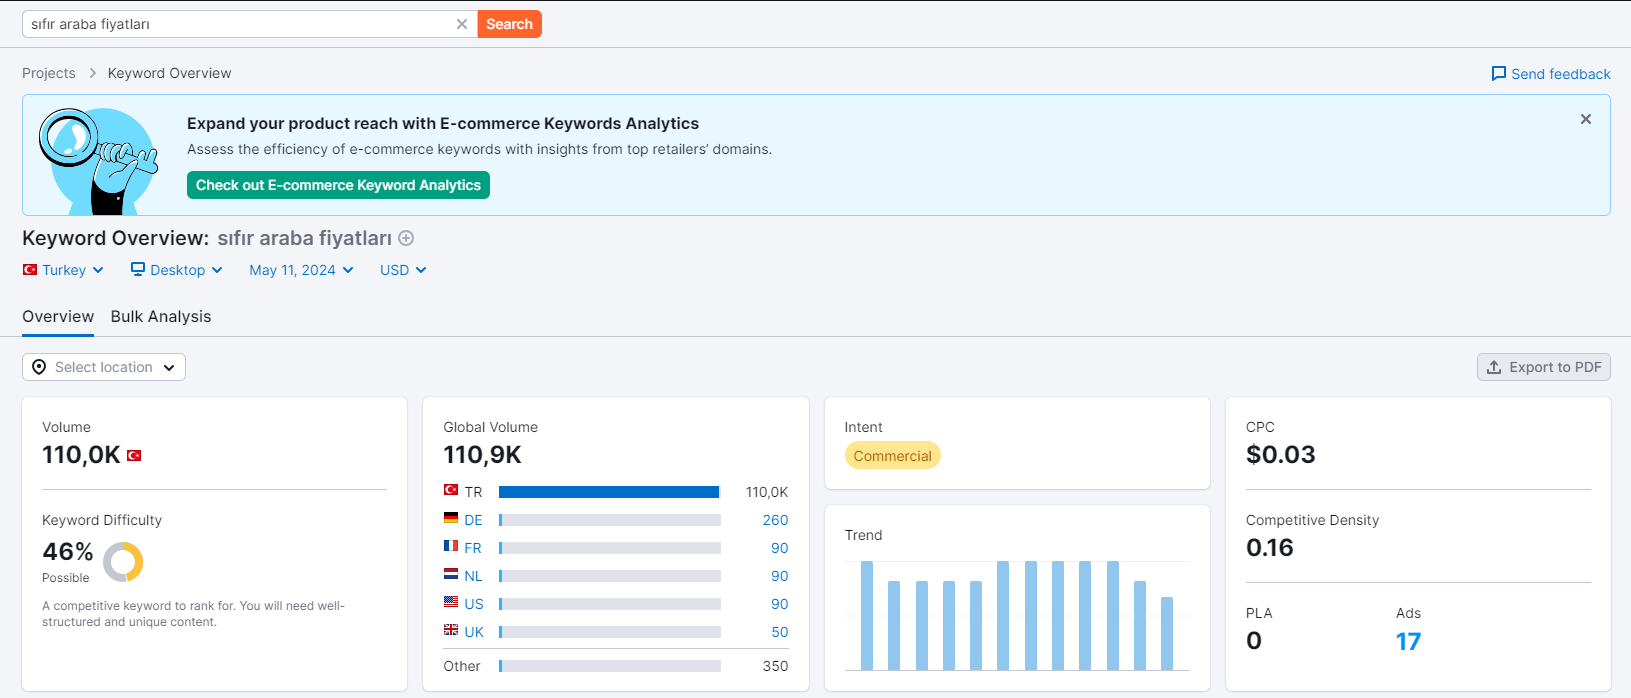
Task: Switch to the Bulk Analysis tab
Action: point(161,316)
